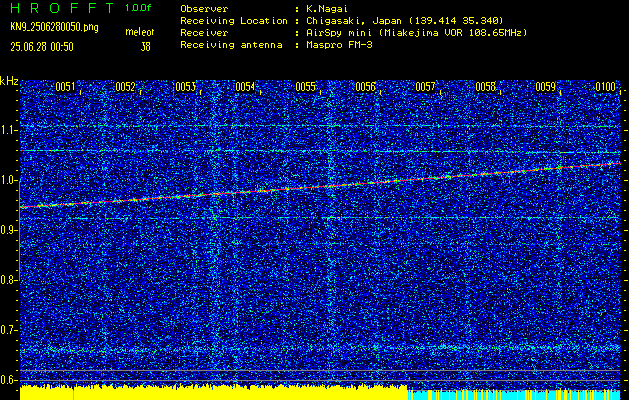The width and height of the screenshot is (629, 400).
Task: Click the 0.8 frequency axis label
Action: (8, 280)
